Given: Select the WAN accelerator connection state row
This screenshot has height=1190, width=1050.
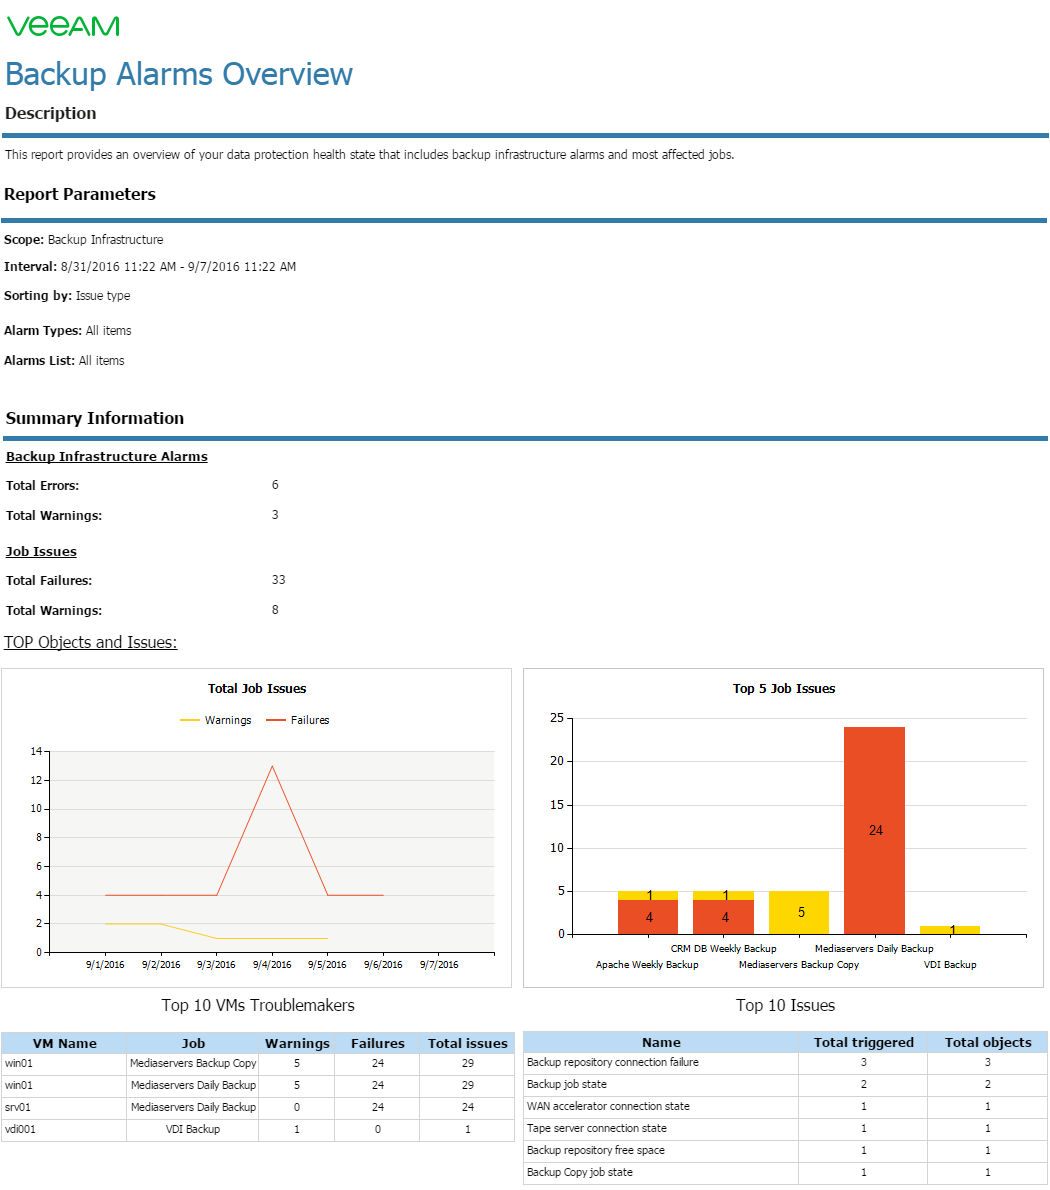Looking at the screenshot, I should [x=785, y=1107].
